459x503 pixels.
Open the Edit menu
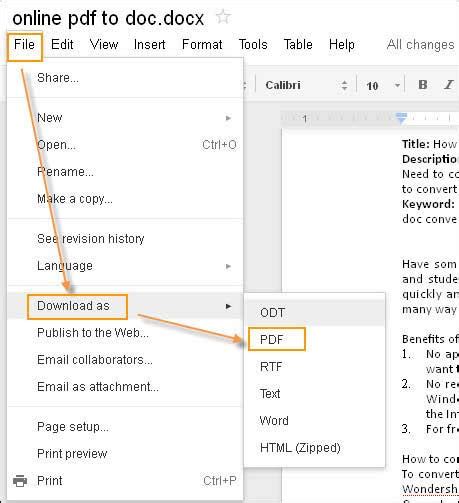pos(62,45)
